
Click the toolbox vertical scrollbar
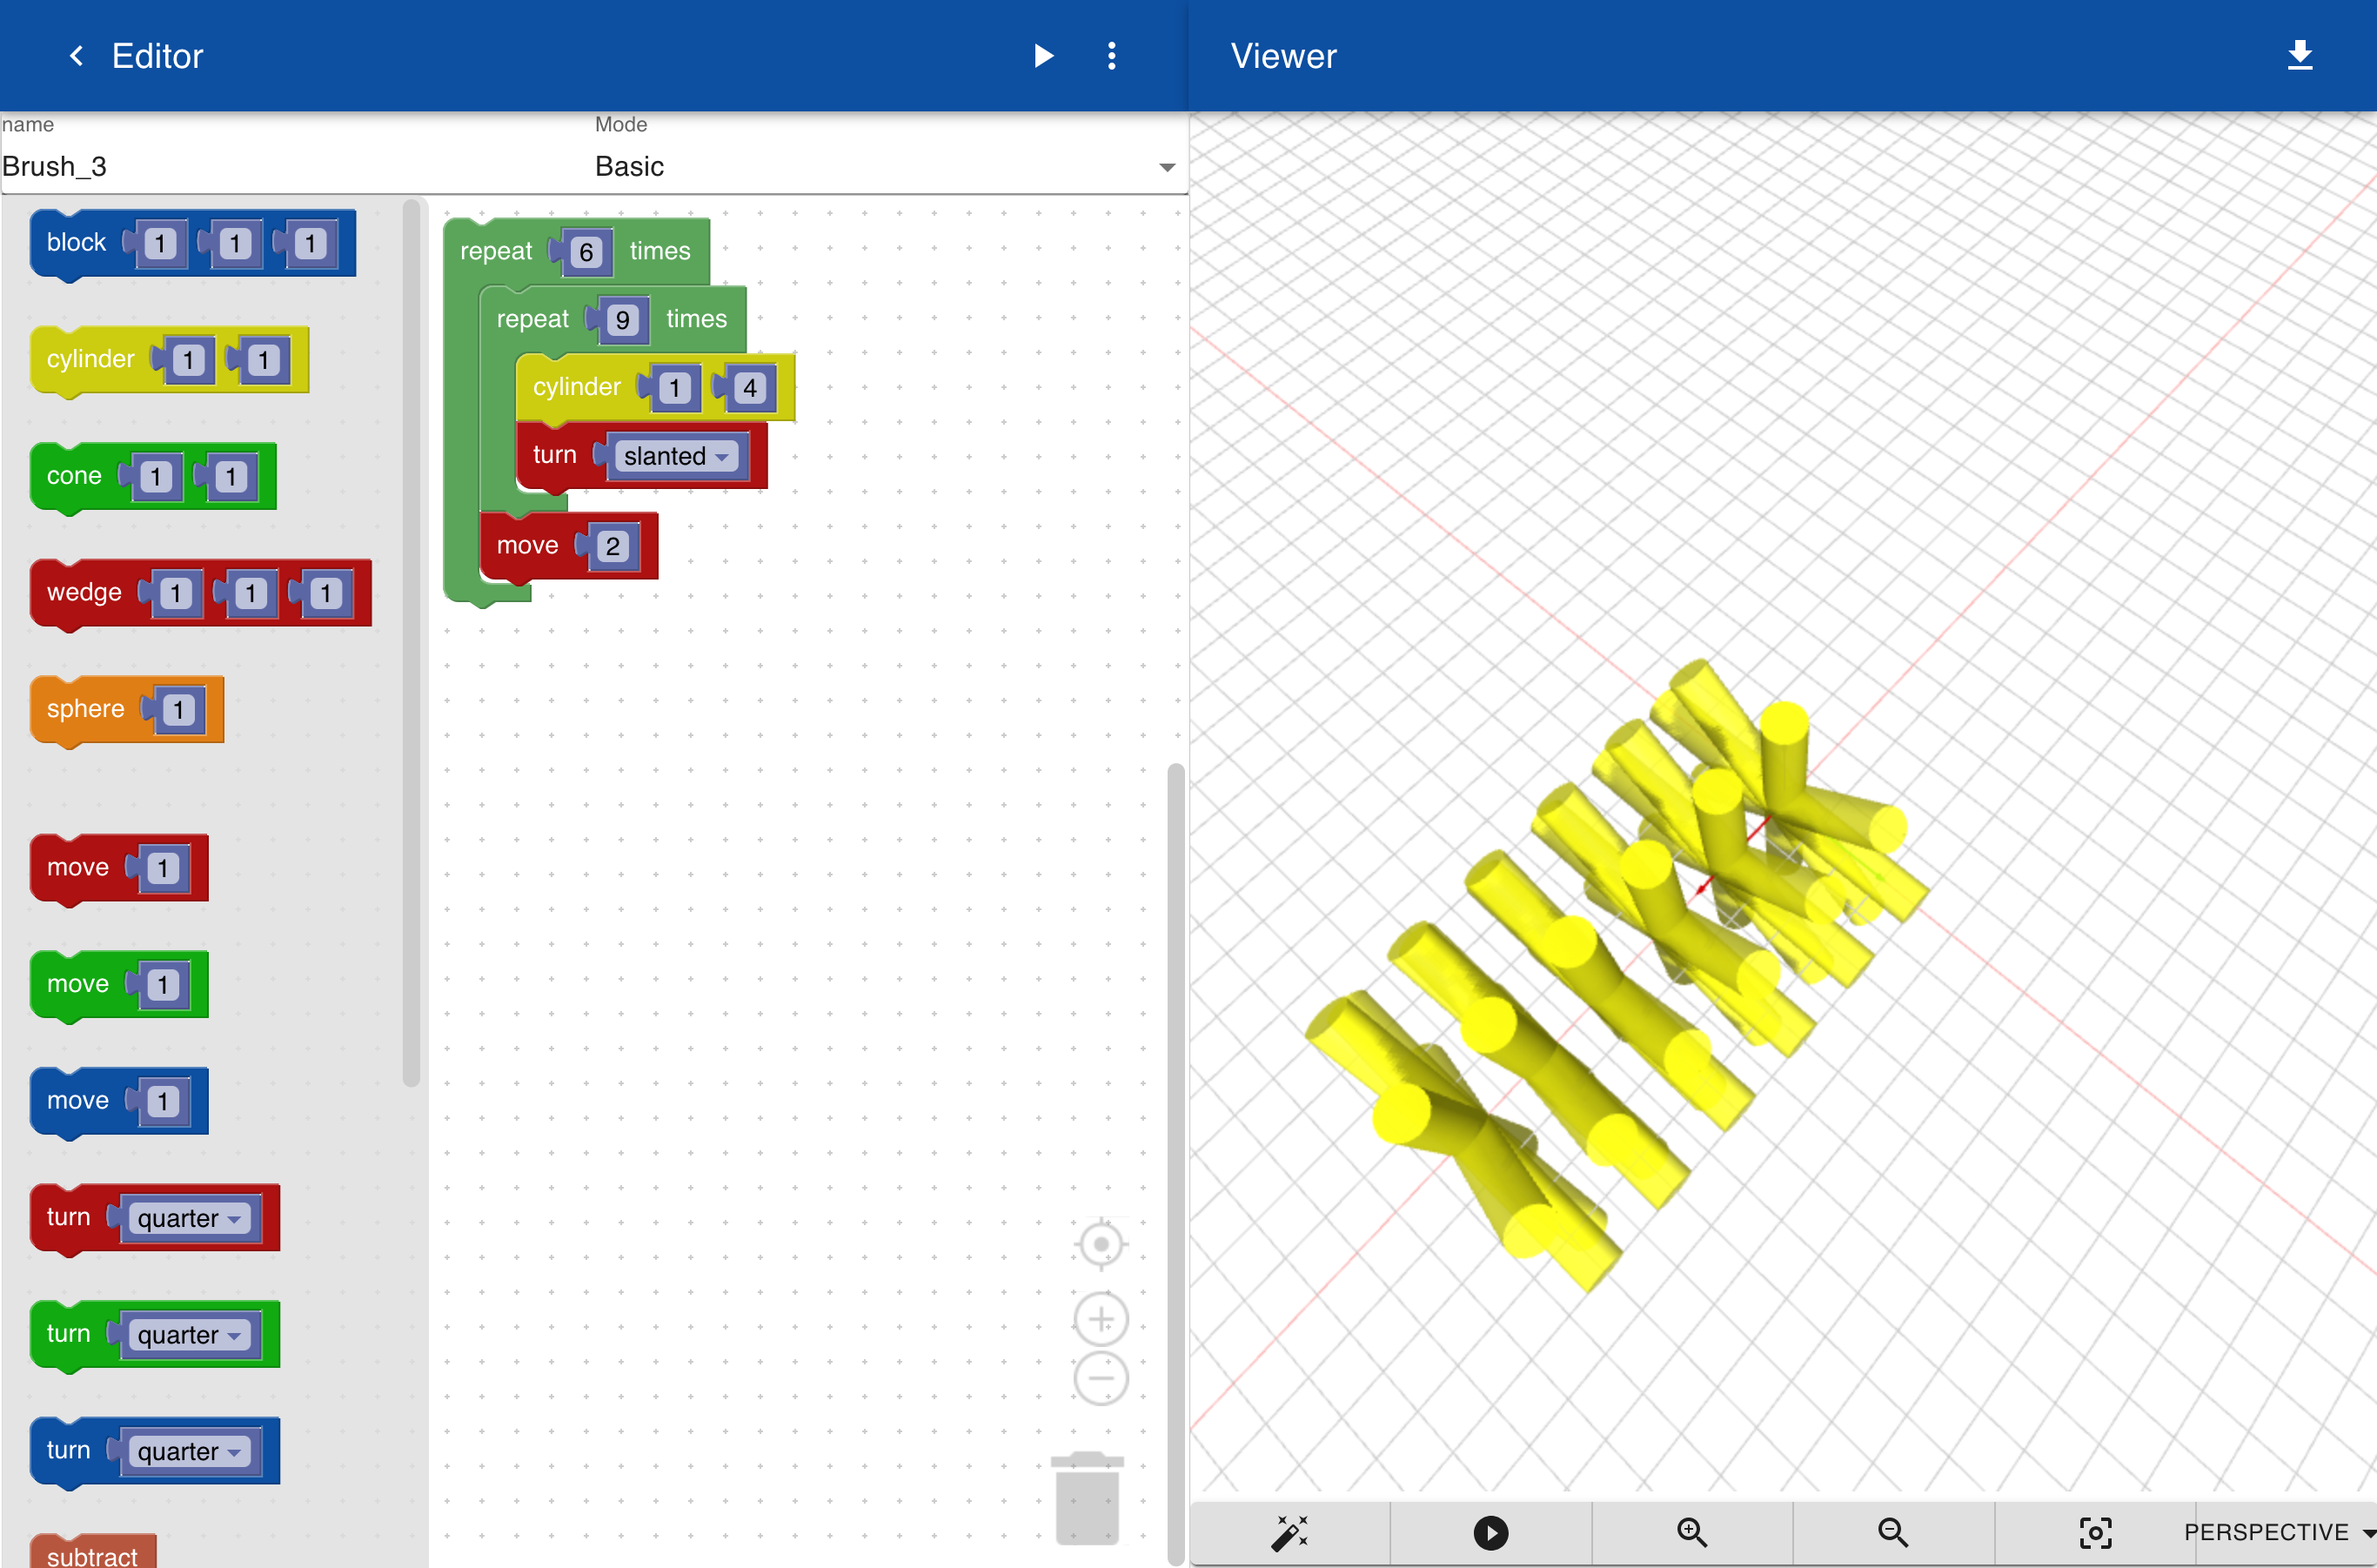[410, 642]
